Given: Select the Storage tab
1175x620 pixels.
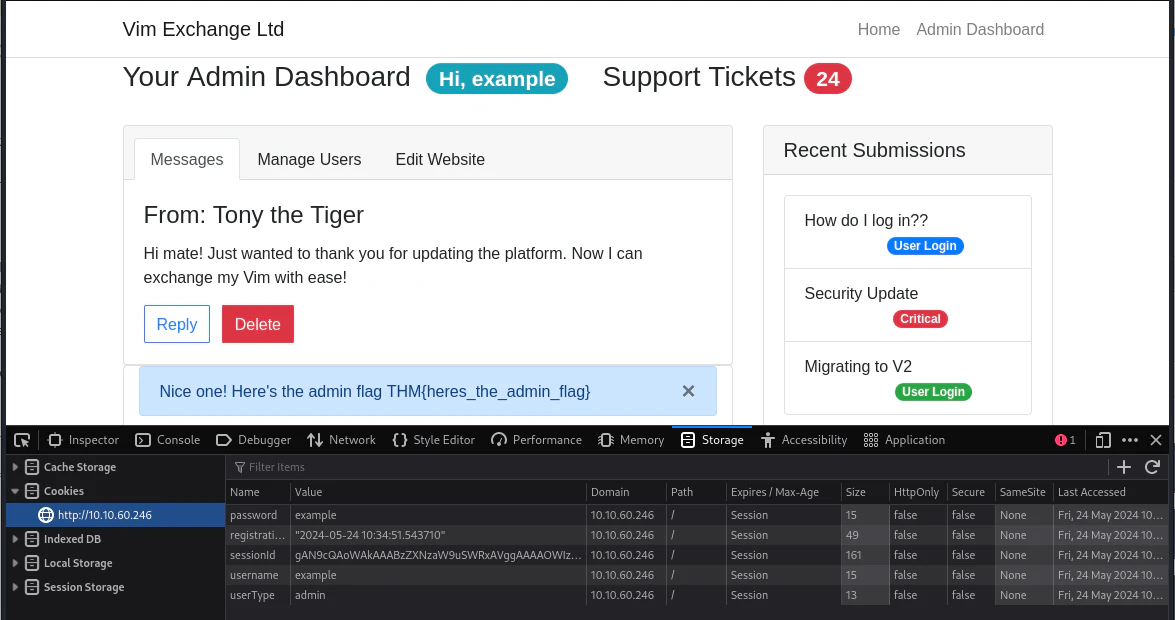Looking at the screenshot, I should point(712,440).
